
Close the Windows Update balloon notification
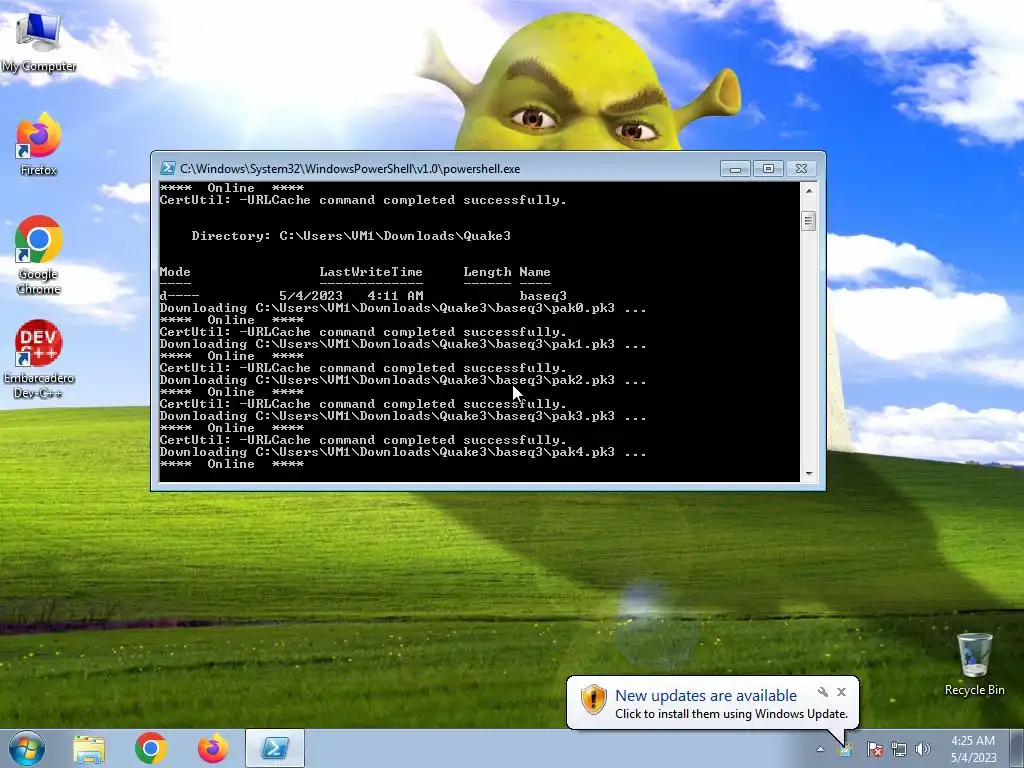pos(841,692)
